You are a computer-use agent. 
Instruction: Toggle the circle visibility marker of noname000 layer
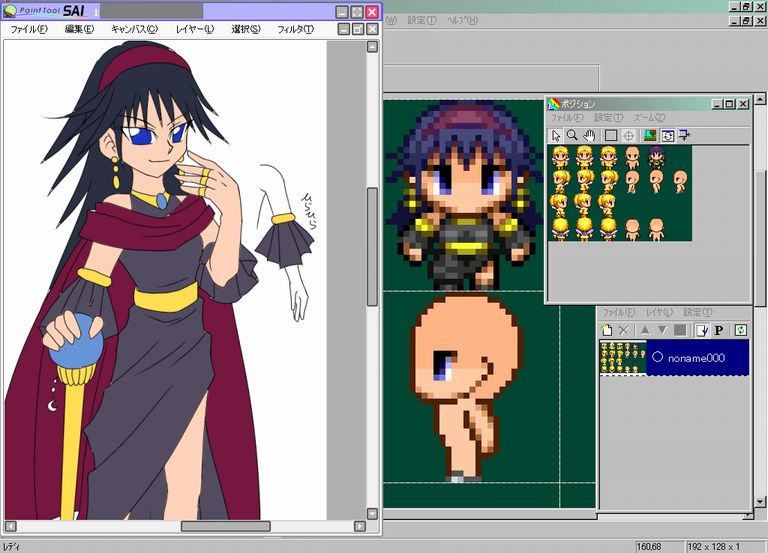(x=657, y=357)
